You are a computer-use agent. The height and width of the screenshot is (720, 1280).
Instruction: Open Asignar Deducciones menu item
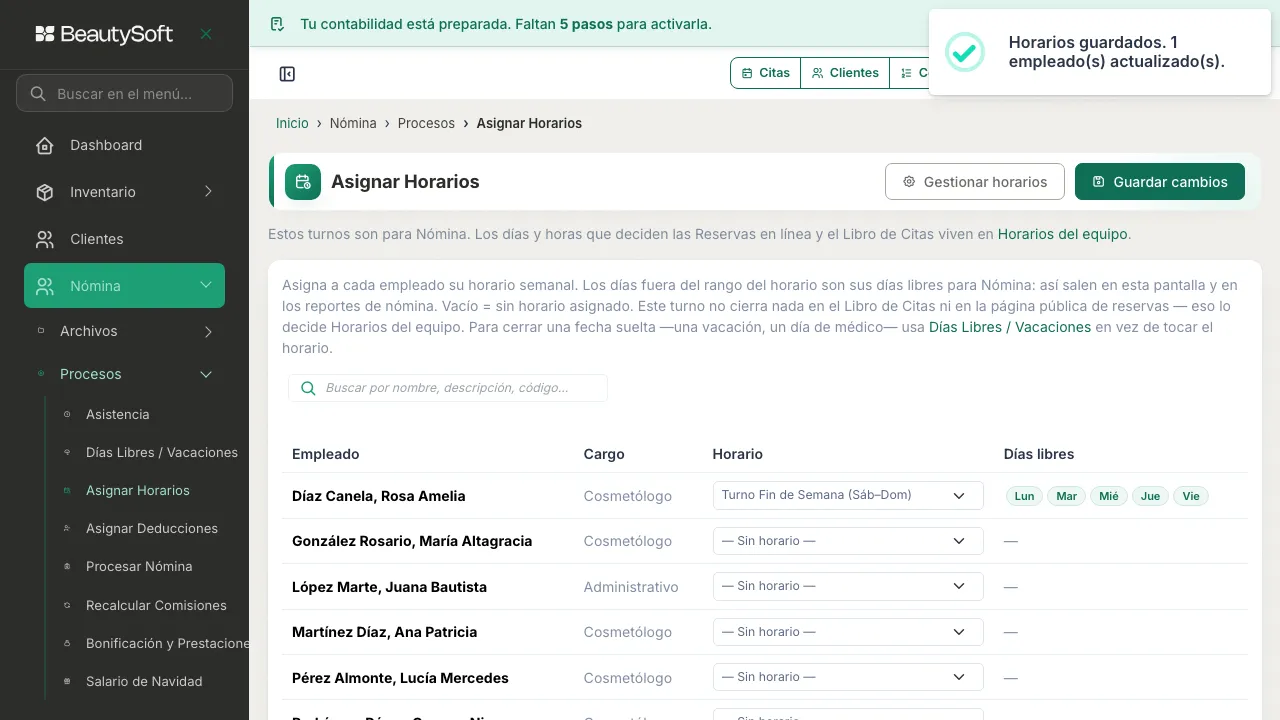pos(152,528)
